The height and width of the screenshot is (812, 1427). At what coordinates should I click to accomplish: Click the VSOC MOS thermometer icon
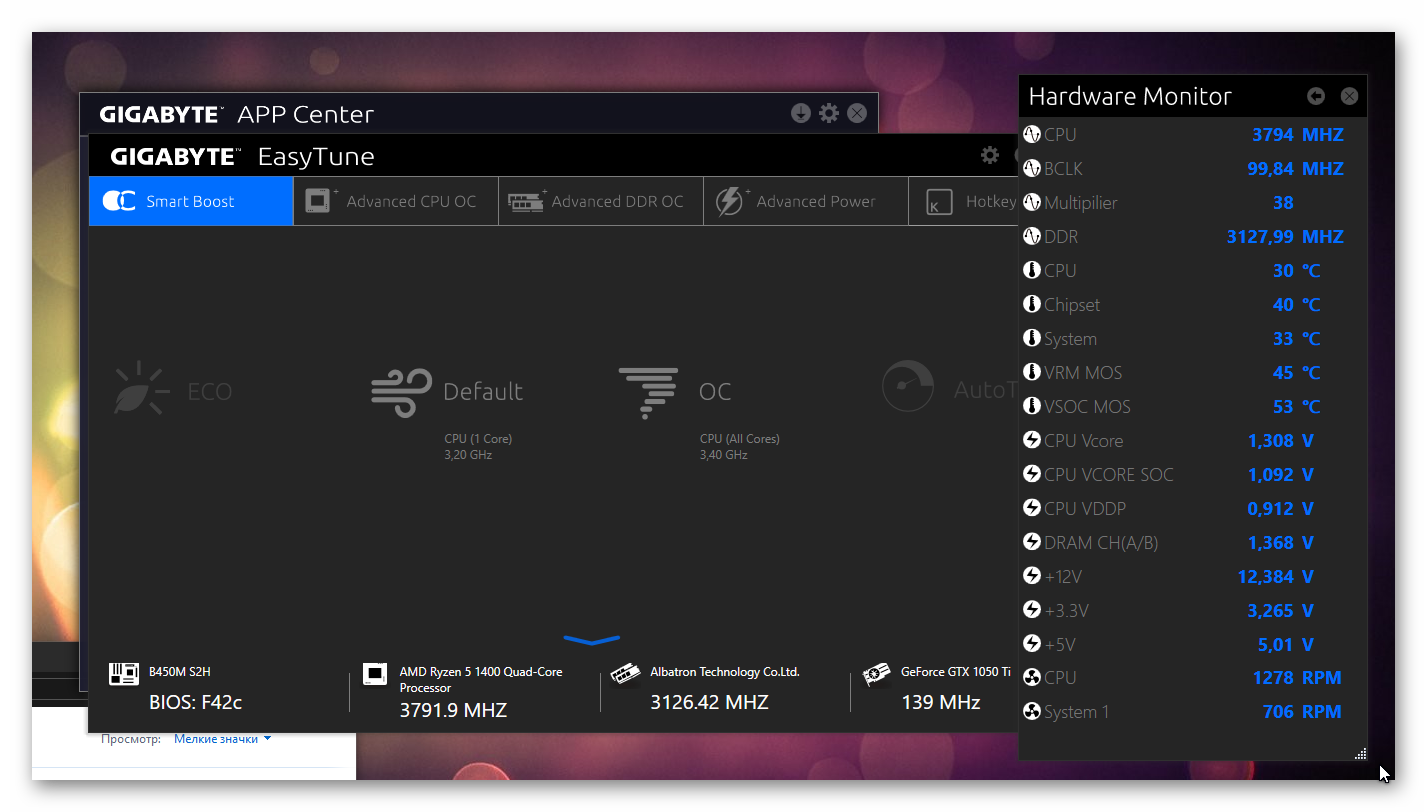[x=1032, y=407]
